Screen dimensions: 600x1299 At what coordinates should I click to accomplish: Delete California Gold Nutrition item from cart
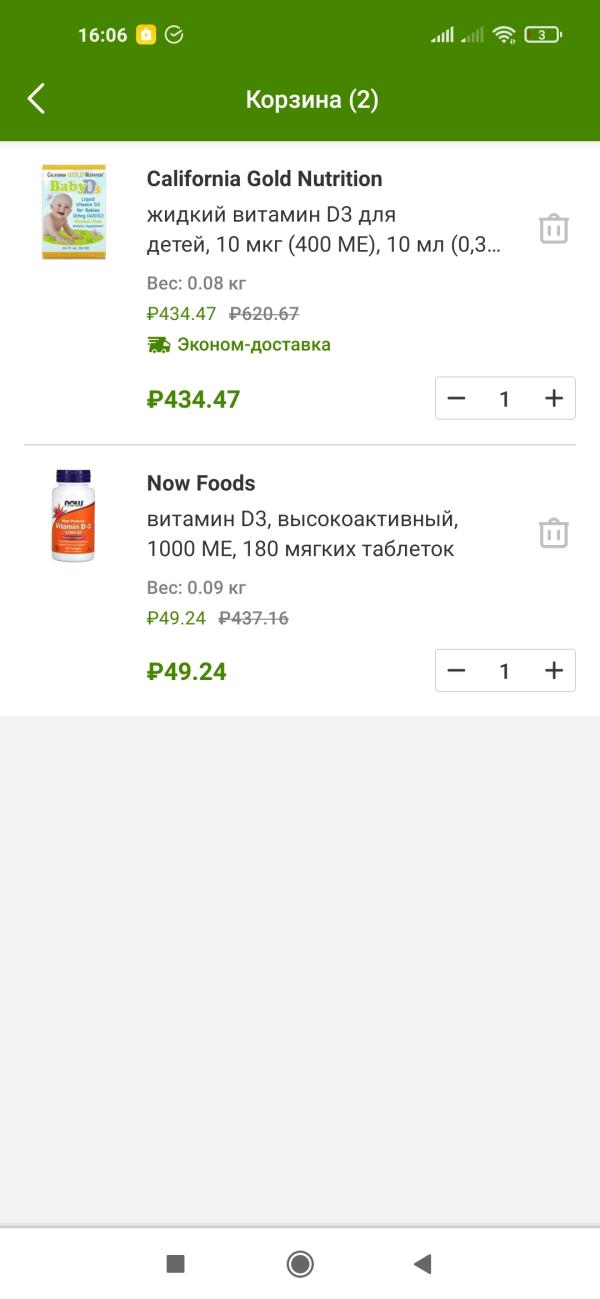coord(553,229)
